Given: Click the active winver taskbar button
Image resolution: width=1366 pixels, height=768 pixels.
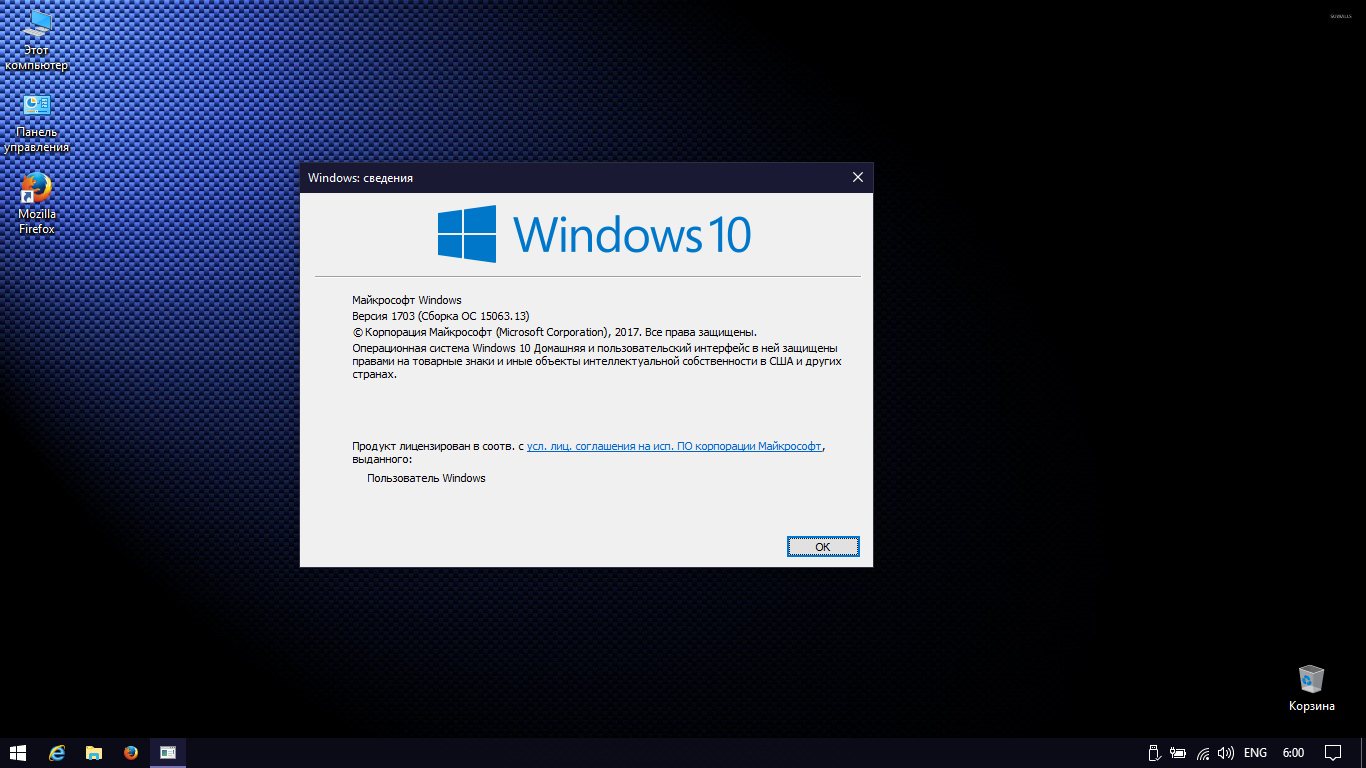Looking at the screenshot, I should point(168,752).
